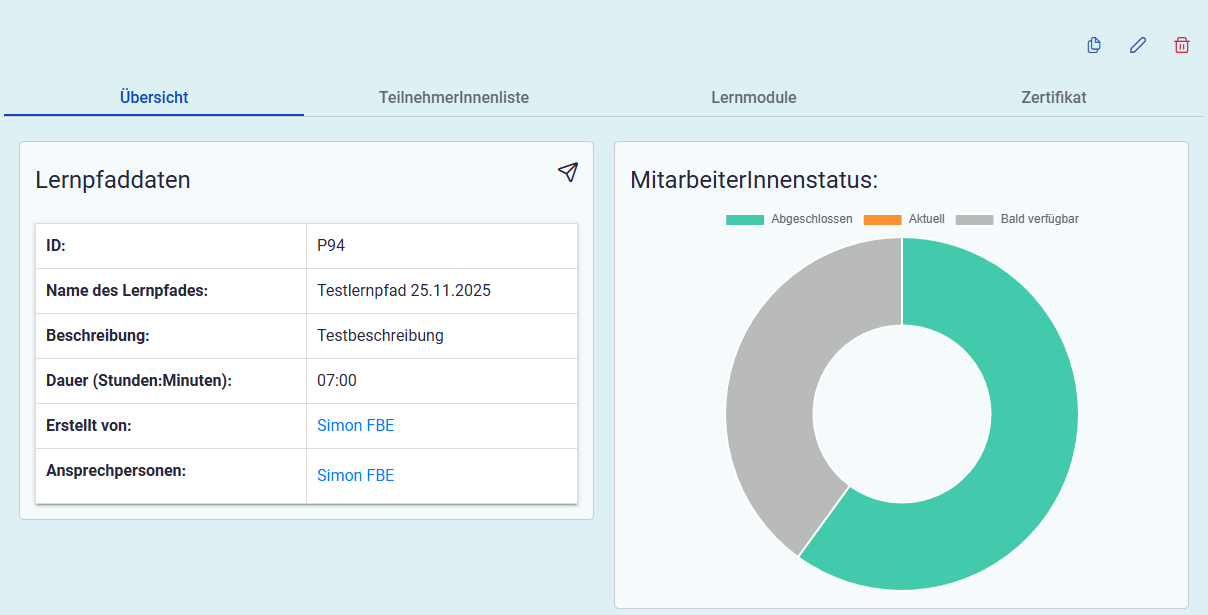Click the MitarbeiterInnenstatus heading
Viewport: 1208px width, 615px height.
point(754,180)
